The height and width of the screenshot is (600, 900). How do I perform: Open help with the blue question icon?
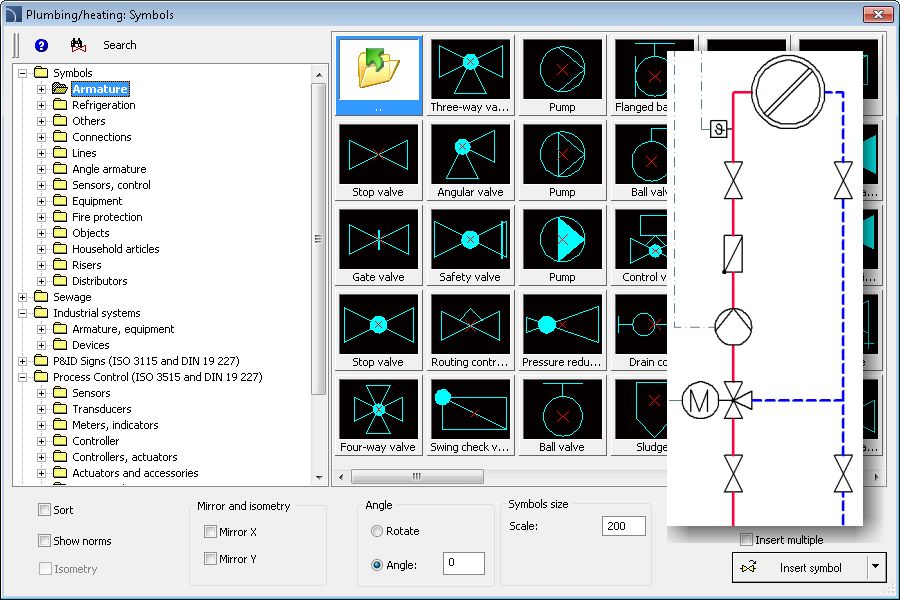(x=41, y=45)
